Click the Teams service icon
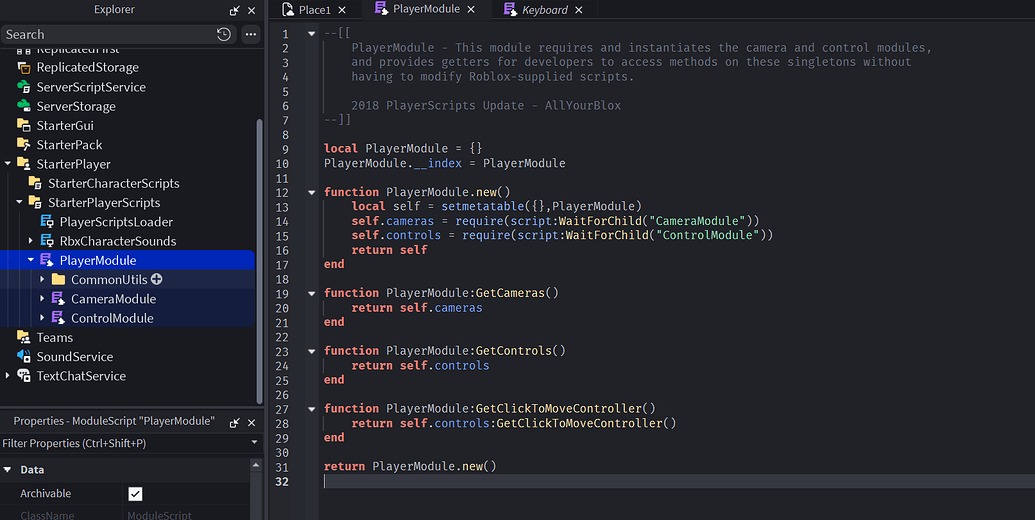Image resolution: width=1035 pixels, height=520 pixels. [x=24, y=337]
